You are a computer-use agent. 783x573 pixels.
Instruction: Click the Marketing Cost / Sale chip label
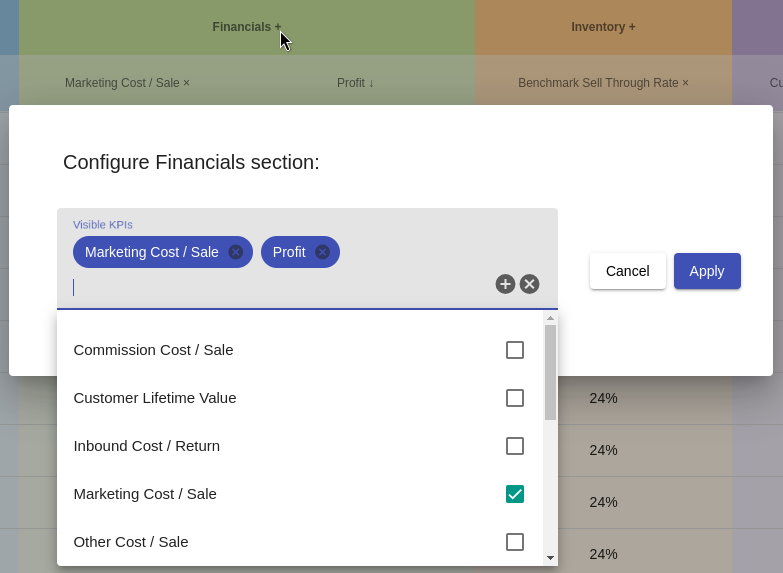tap(152, 252)
